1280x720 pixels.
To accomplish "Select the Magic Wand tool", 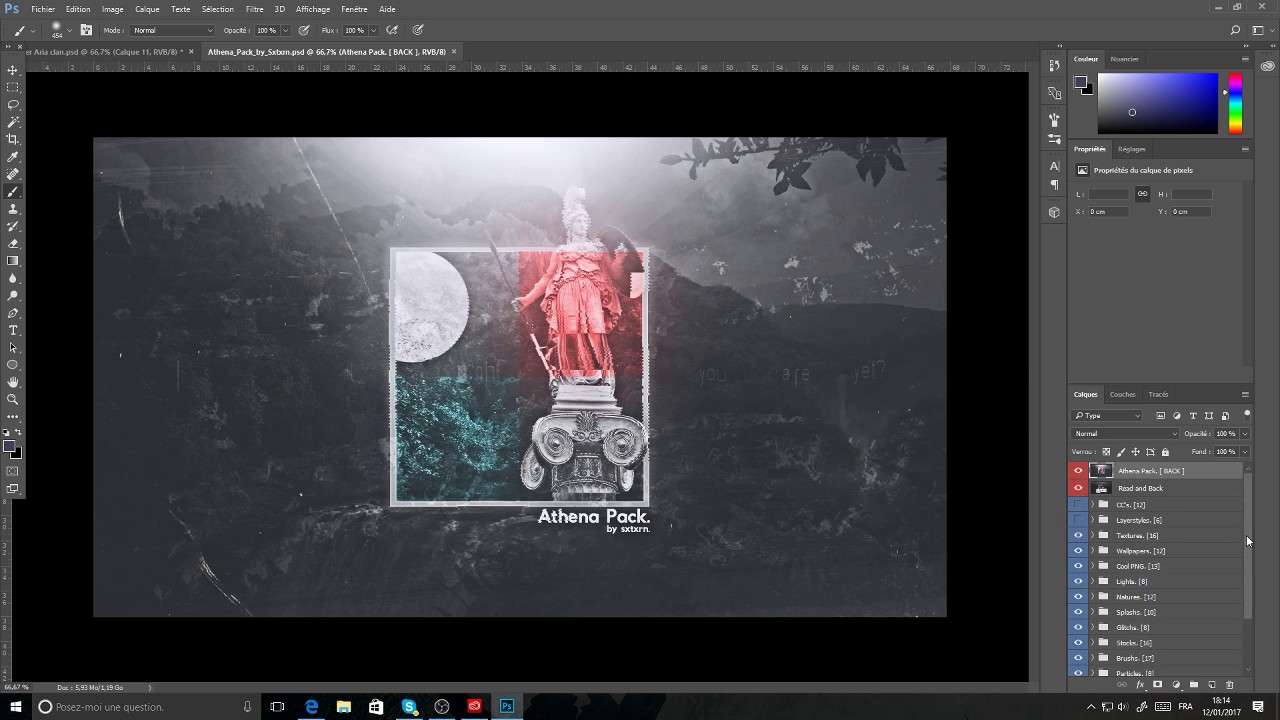I will [13, 122].
